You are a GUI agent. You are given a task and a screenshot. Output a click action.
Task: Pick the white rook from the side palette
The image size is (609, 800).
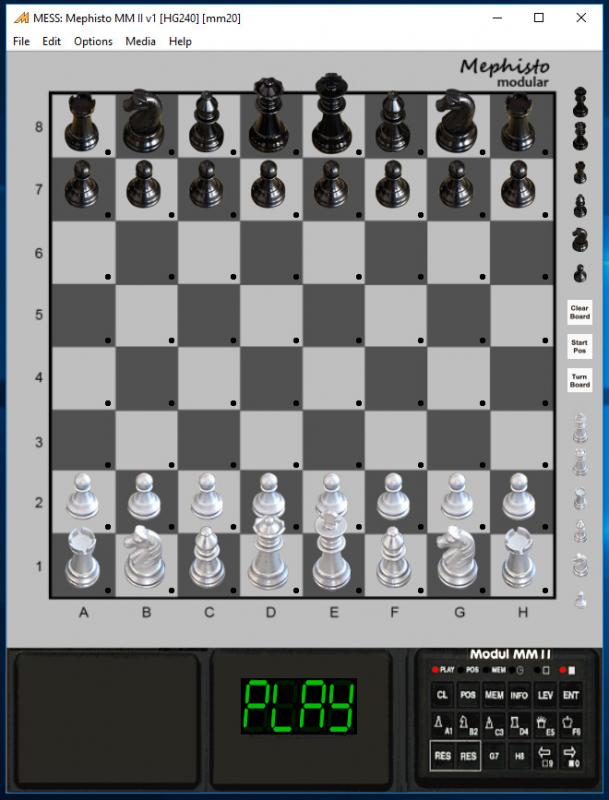[580, 498]
